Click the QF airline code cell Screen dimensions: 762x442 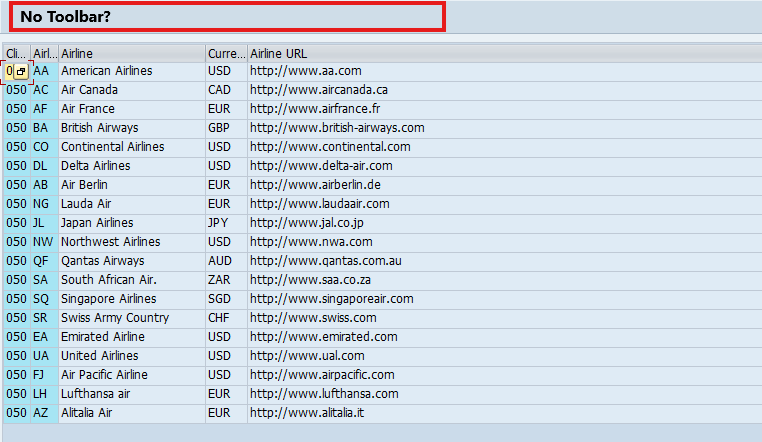[45, 261]
